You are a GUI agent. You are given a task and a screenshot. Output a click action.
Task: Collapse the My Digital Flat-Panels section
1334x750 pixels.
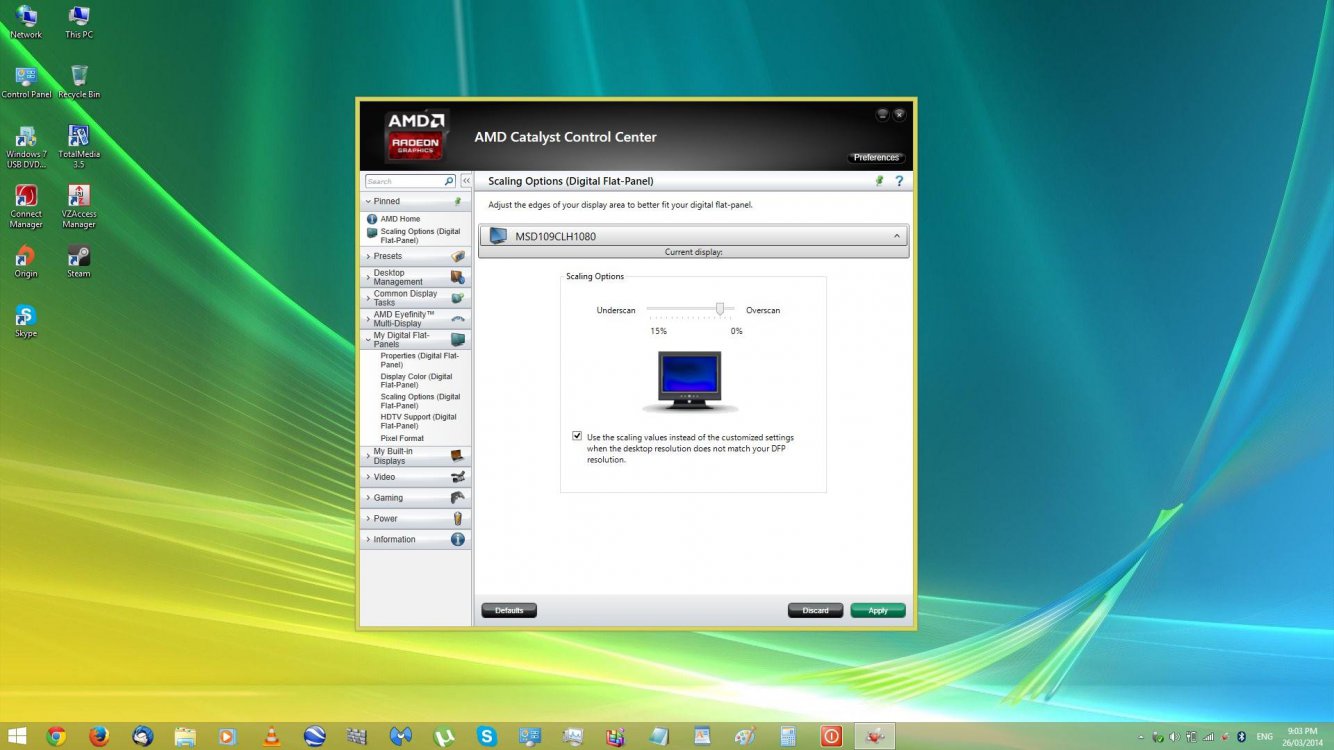(x=415, y=339)
